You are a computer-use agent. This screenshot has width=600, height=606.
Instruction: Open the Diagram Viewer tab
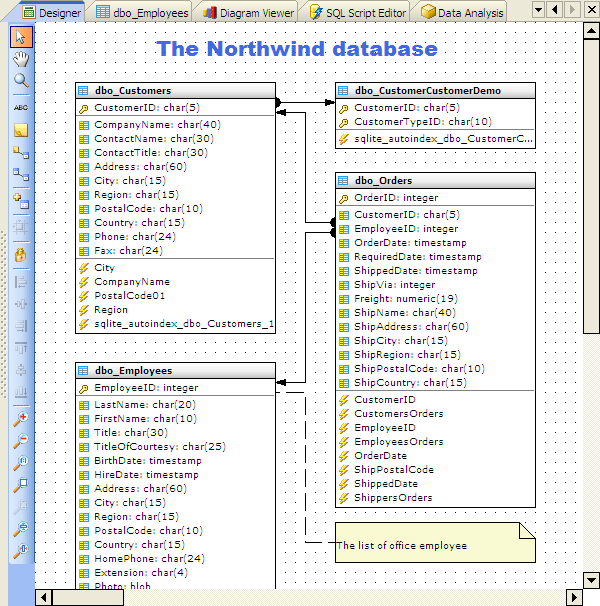pos(249,13)
